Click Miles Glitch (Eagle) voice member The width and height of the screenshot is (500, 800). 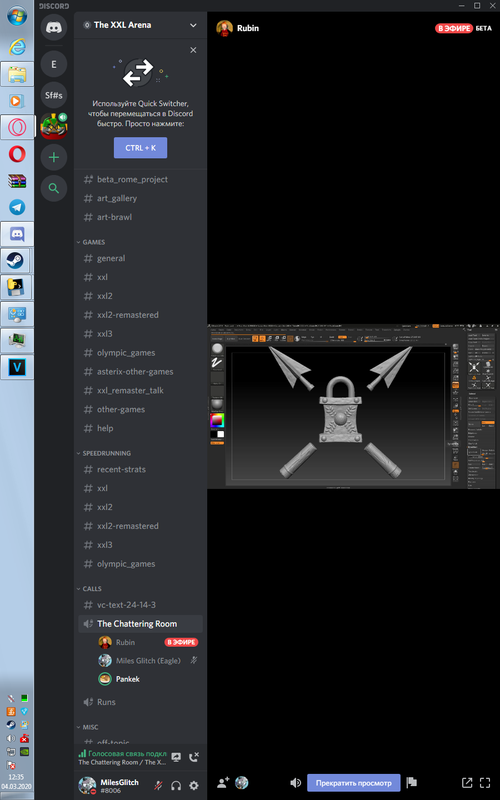pos(148,661)
